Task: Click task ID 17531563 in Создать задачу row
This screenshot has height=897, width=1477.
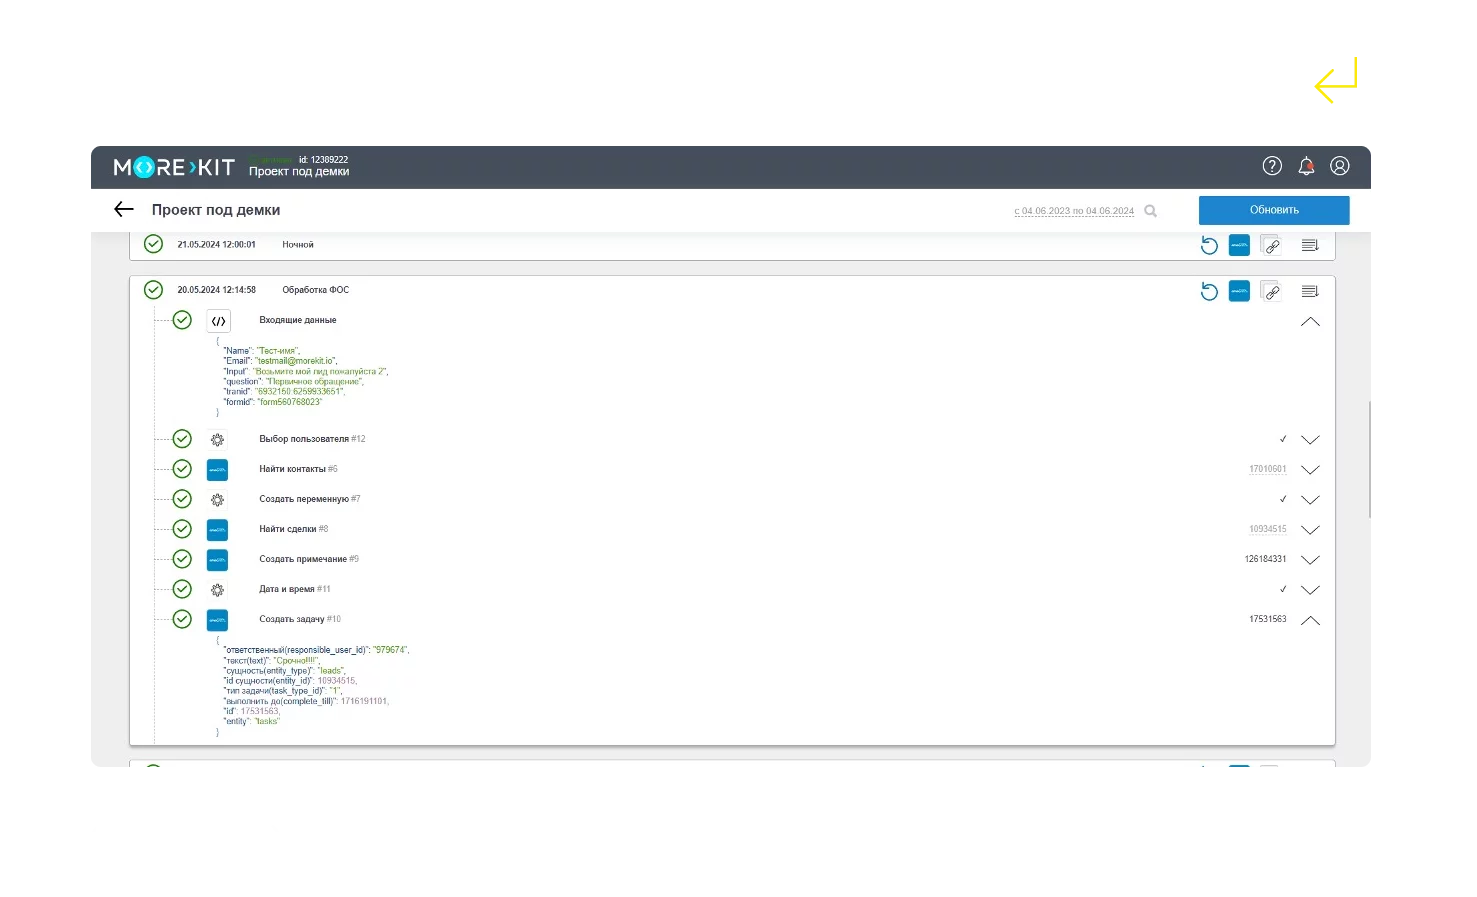Action: coord(1267,619)
